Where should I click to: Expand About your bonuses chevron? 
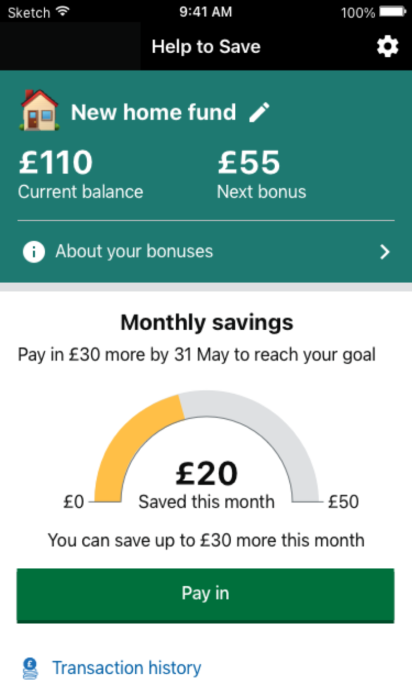pyautogui.click(x=385, y=252)
